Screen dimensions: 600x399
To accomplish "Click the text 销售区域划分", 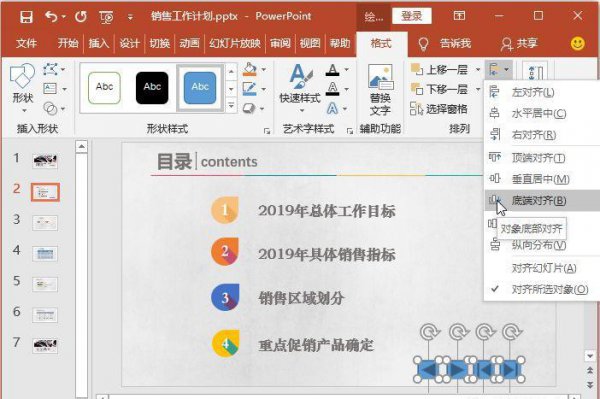I will coord(301,298).
